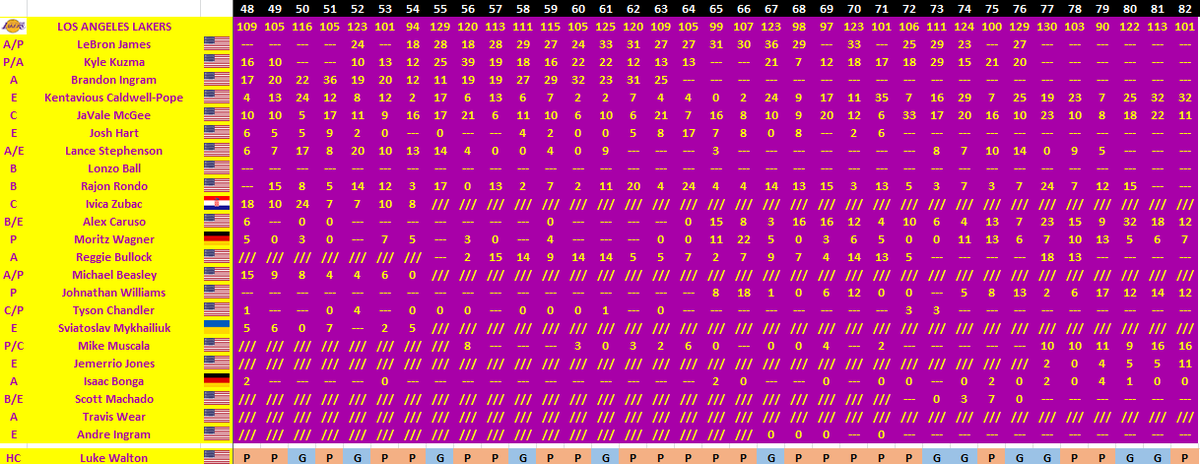Select the Luke Walton coach name cell
This screenshot has height=464, width=1200.
(x=114, y=458)
